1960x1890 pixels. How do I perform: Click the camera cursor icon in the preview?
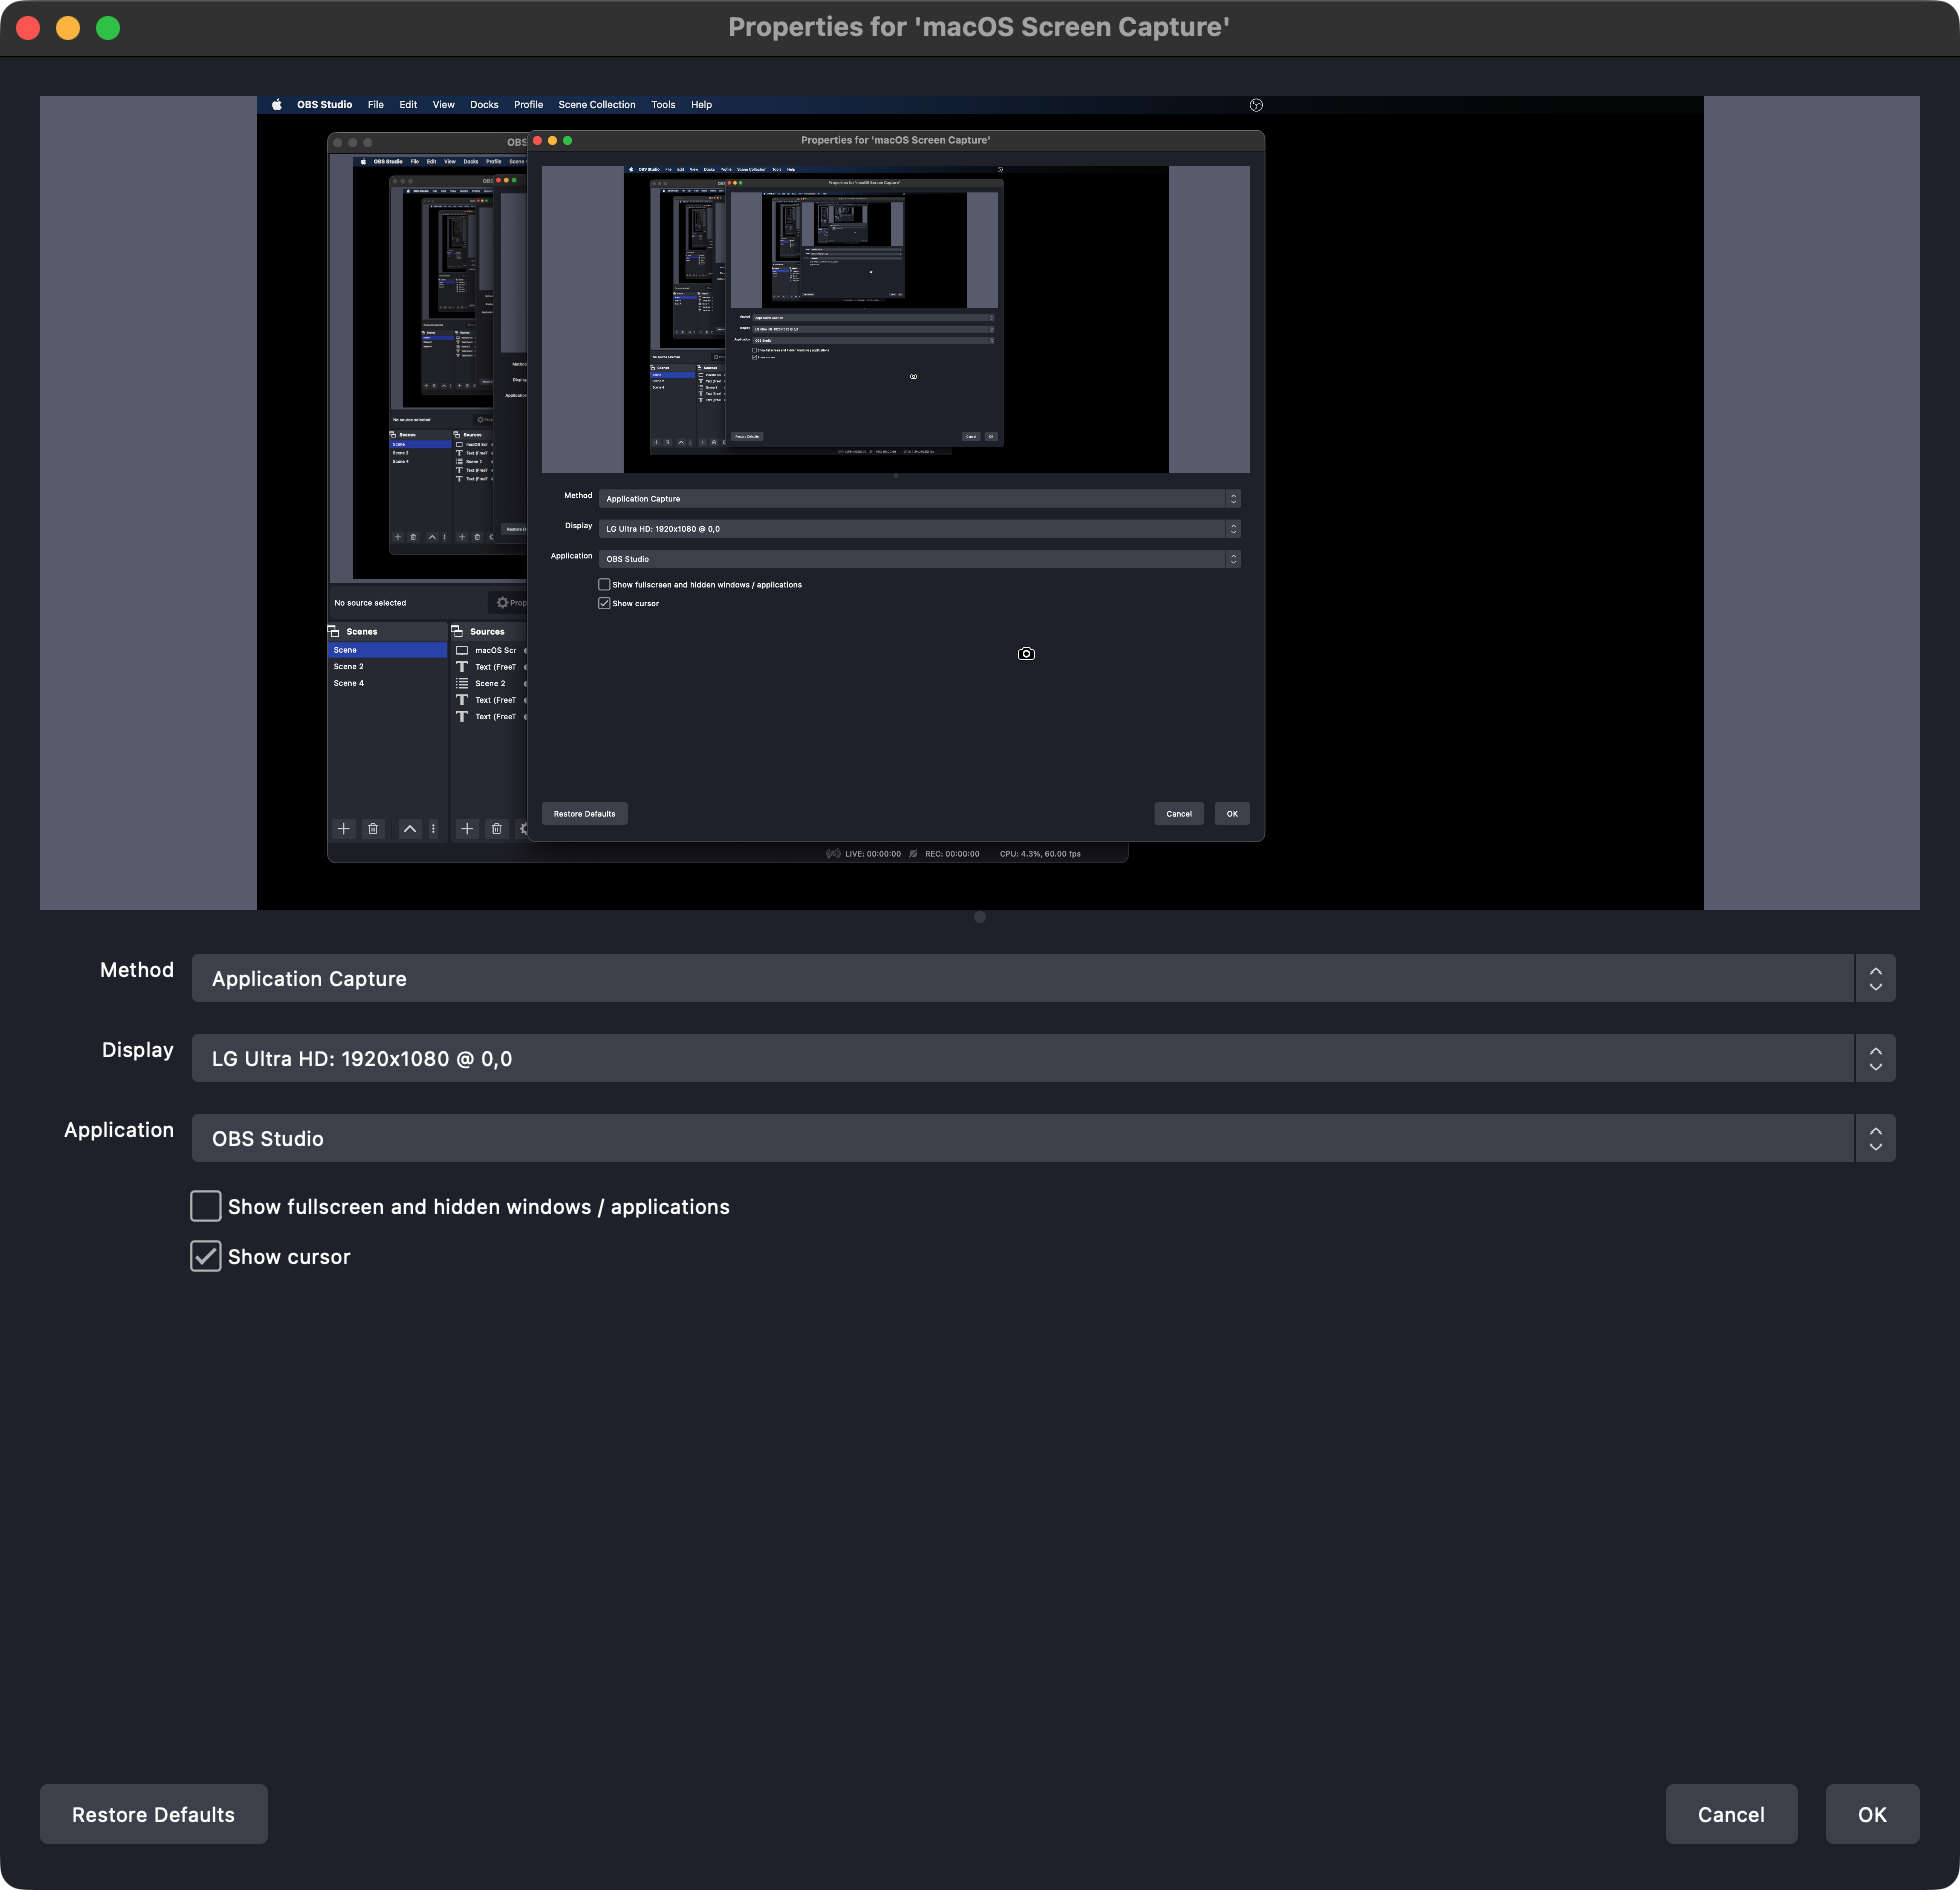(1026, 654)
